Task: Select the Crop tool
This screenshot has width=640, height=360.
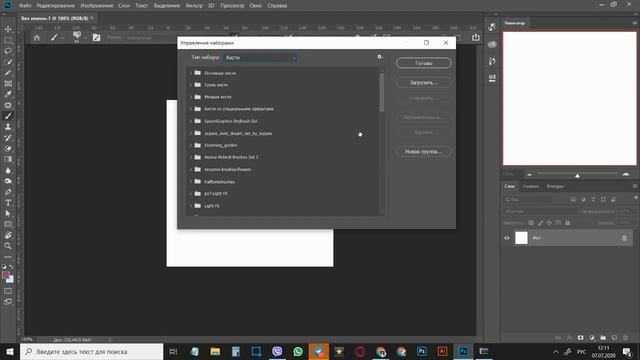Action: [x=8, y=73]
